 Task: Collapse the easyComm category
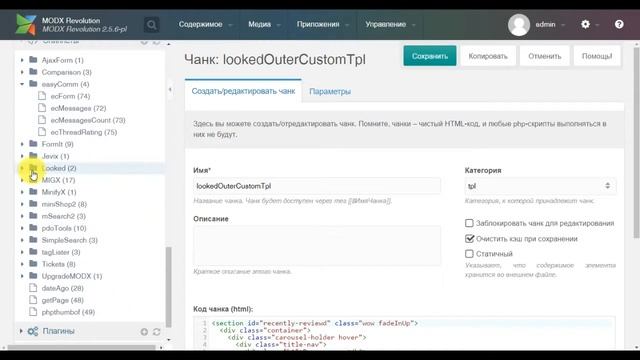pos(22,84)
